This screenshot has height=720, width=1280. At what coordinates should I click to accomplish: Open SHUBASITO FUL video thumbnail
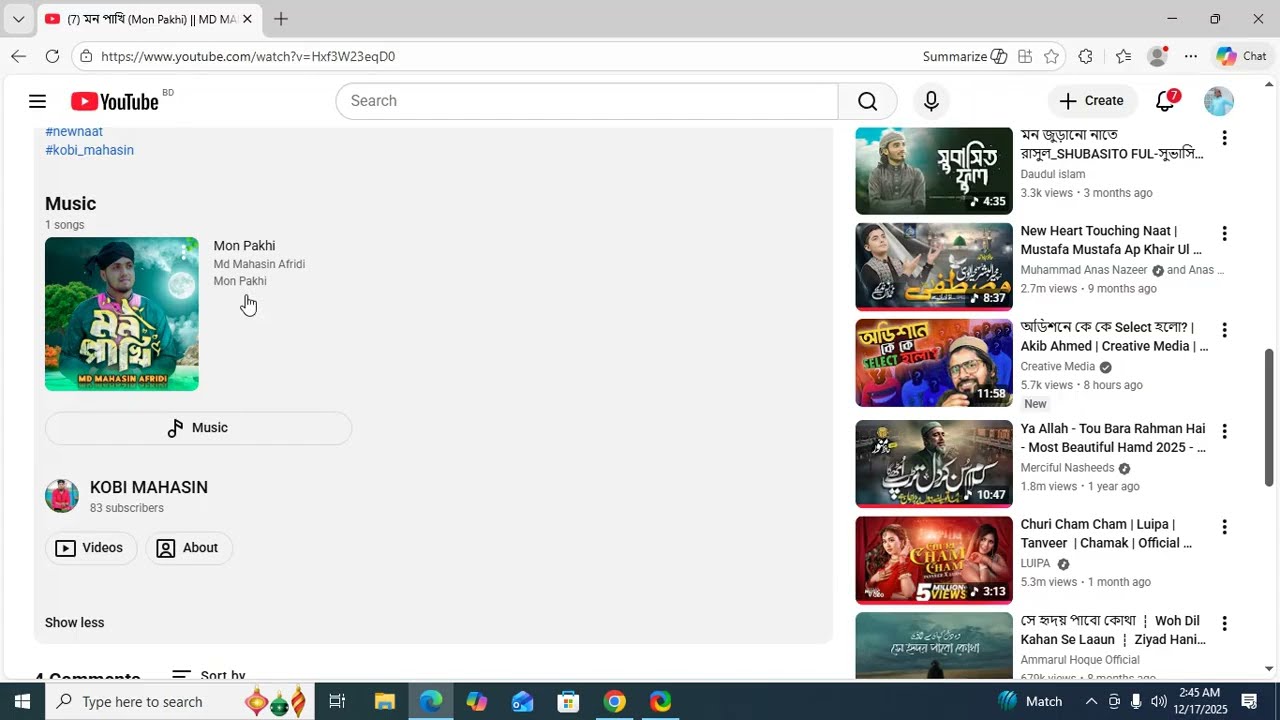(x=934, y=171)
